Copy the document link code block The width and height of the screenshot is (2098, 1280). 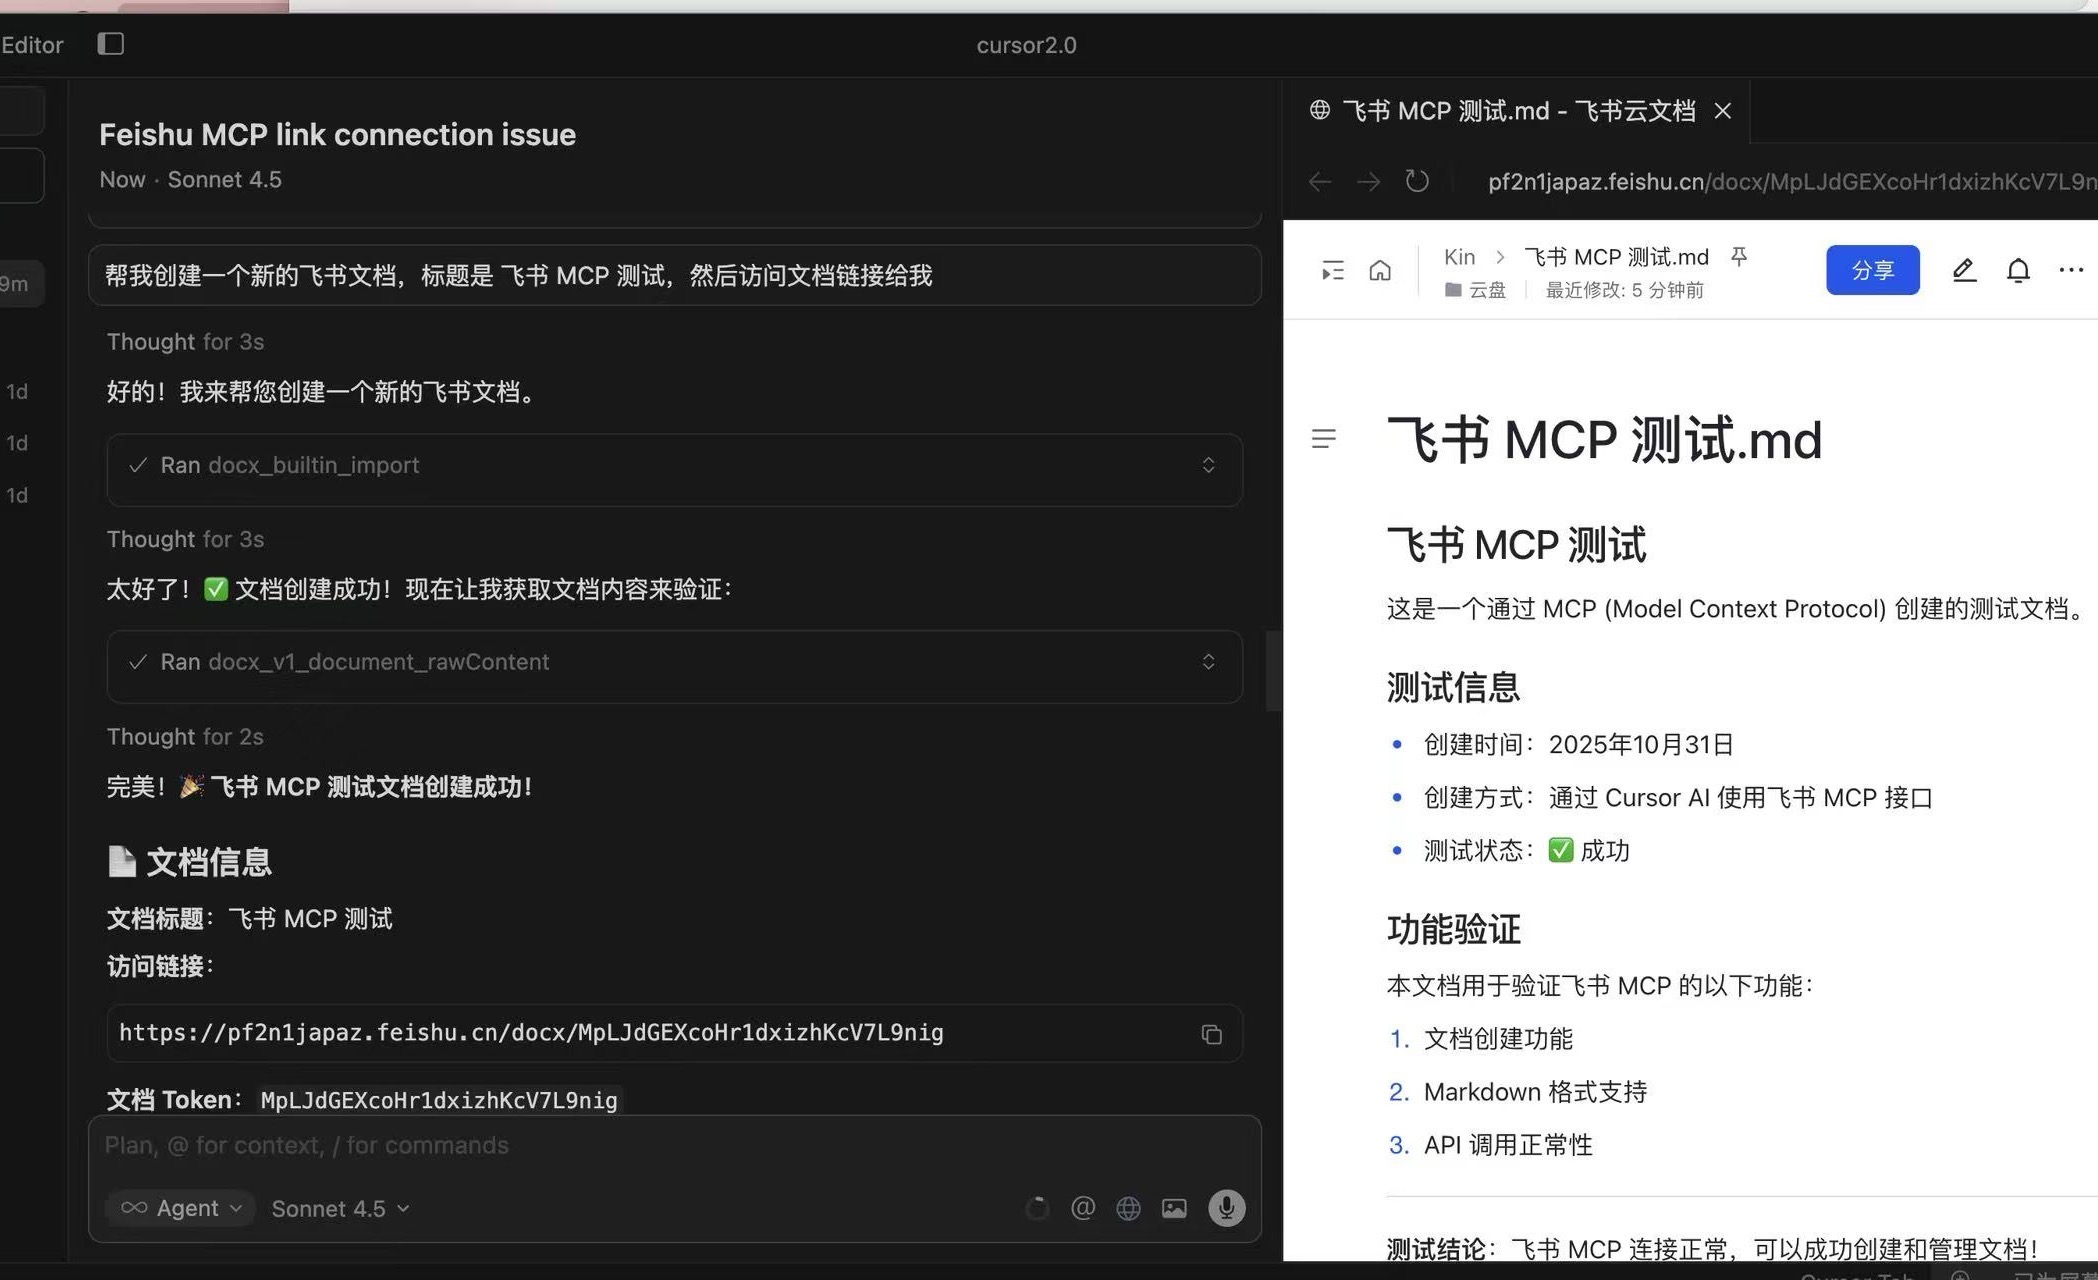(x=1211, y=1034)
